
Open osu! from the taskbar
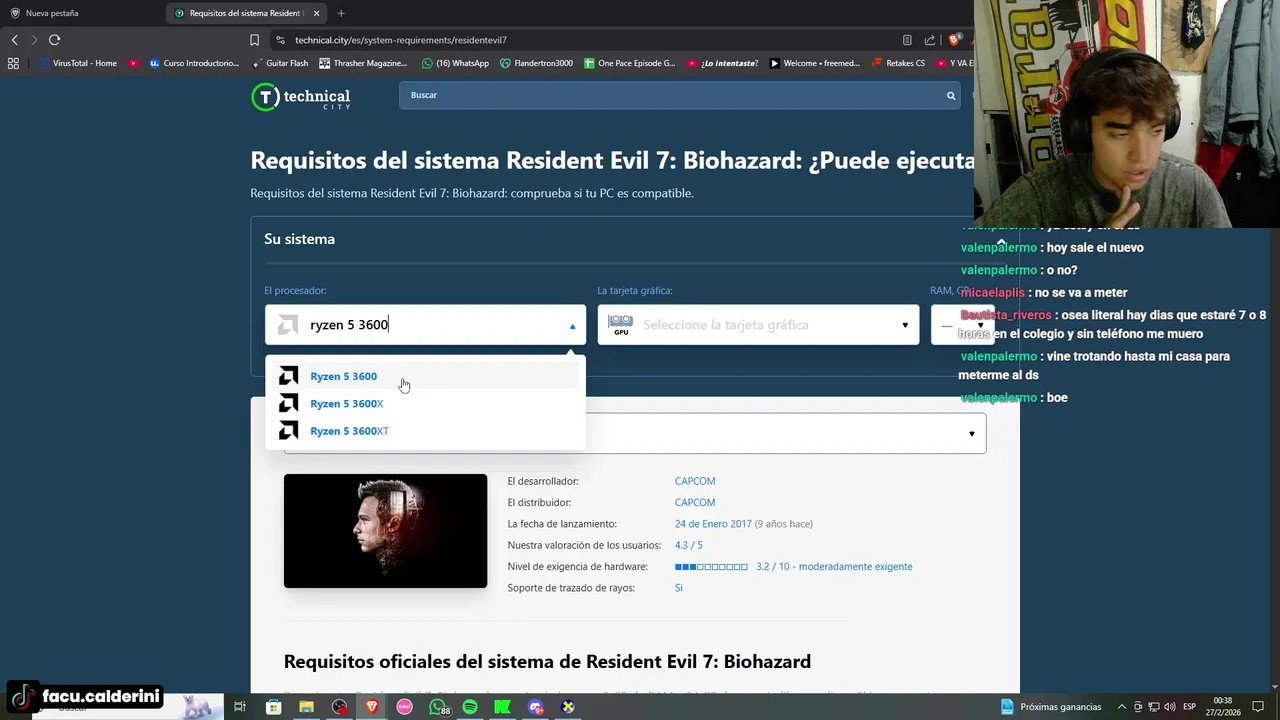point(404,707)
